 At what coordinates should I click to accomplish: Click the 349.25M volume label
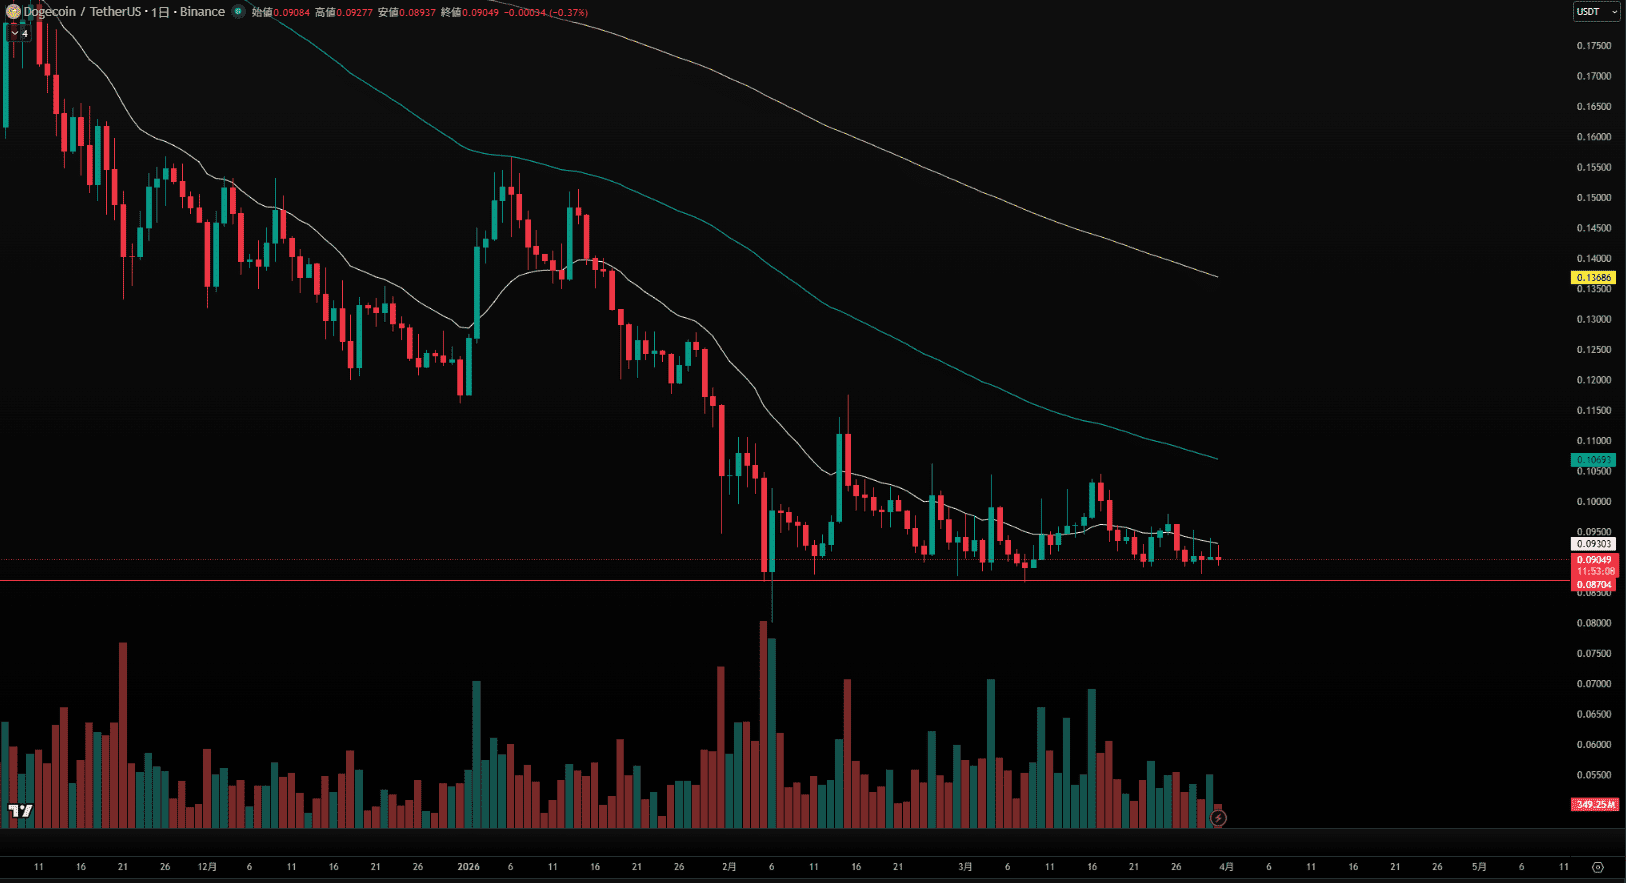pos(1594,804)
